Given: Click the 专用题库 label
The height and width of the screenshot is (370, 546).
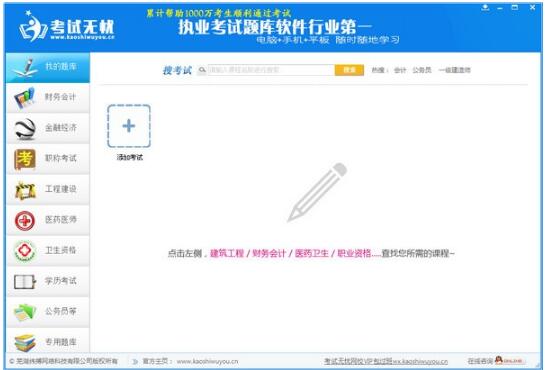Looking at the screenshot, I should (x=61, y=342).
